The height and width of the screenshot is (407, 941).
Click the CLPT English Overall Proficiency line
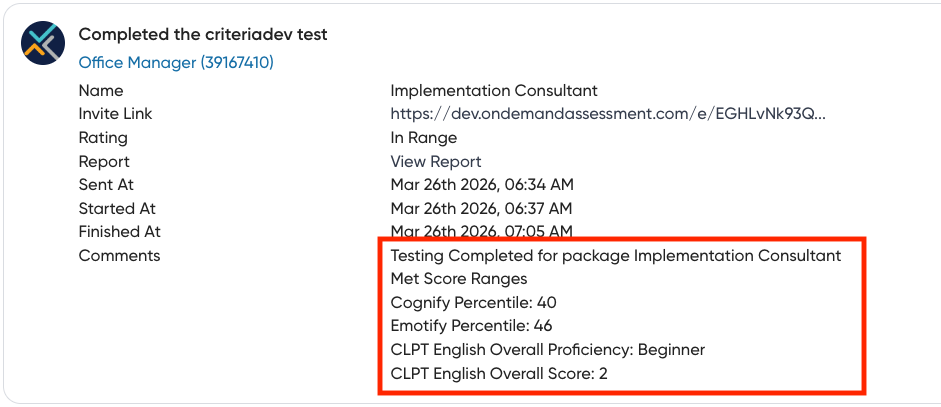tap(548, 350)
